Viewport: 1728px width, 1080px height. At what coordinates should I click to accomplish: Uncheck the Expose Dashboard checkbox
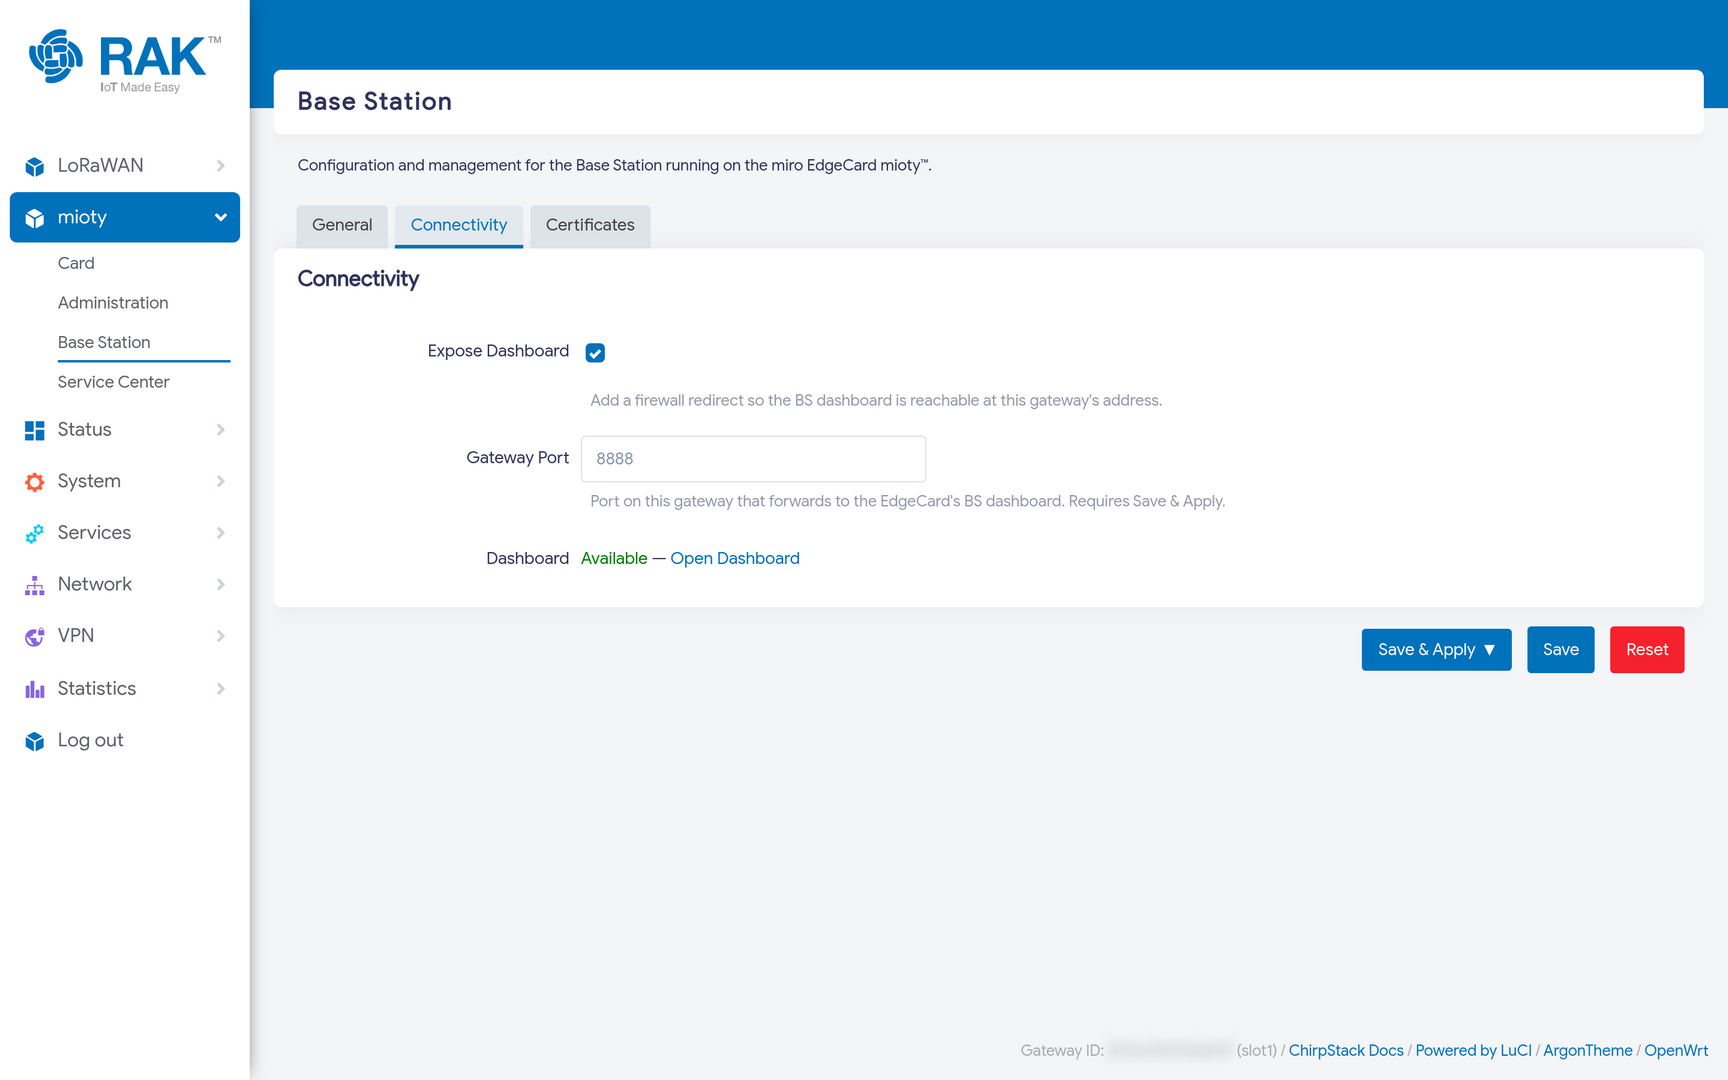coord(595,352)
